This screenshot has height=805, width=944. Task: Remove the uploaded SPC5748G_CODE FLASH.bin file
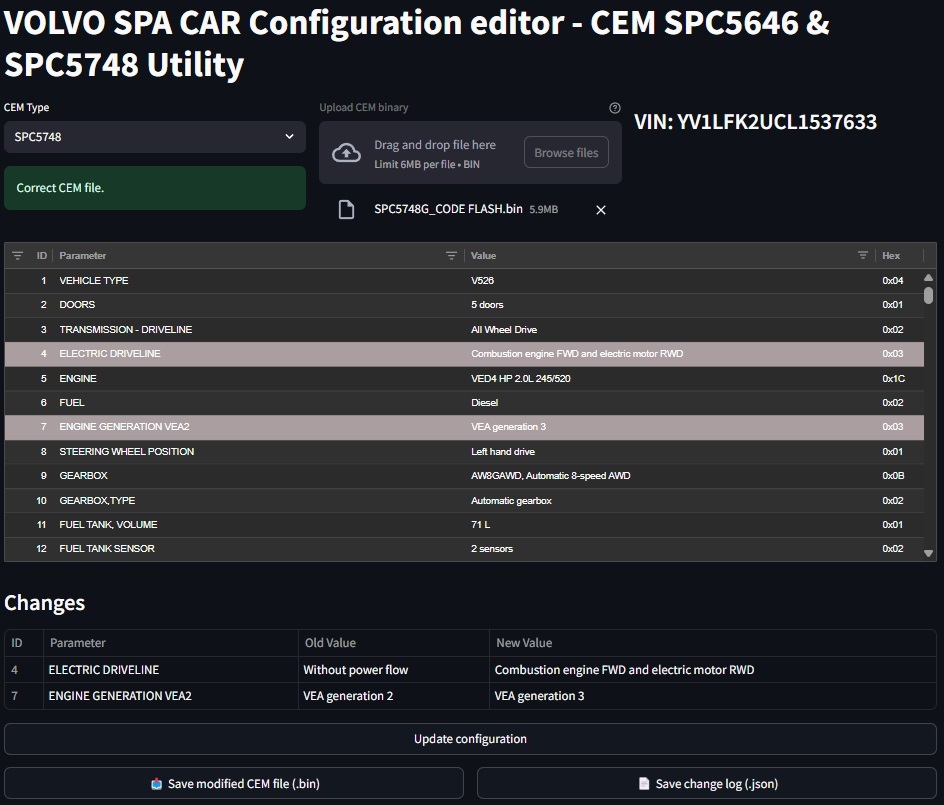coord(601,209)
